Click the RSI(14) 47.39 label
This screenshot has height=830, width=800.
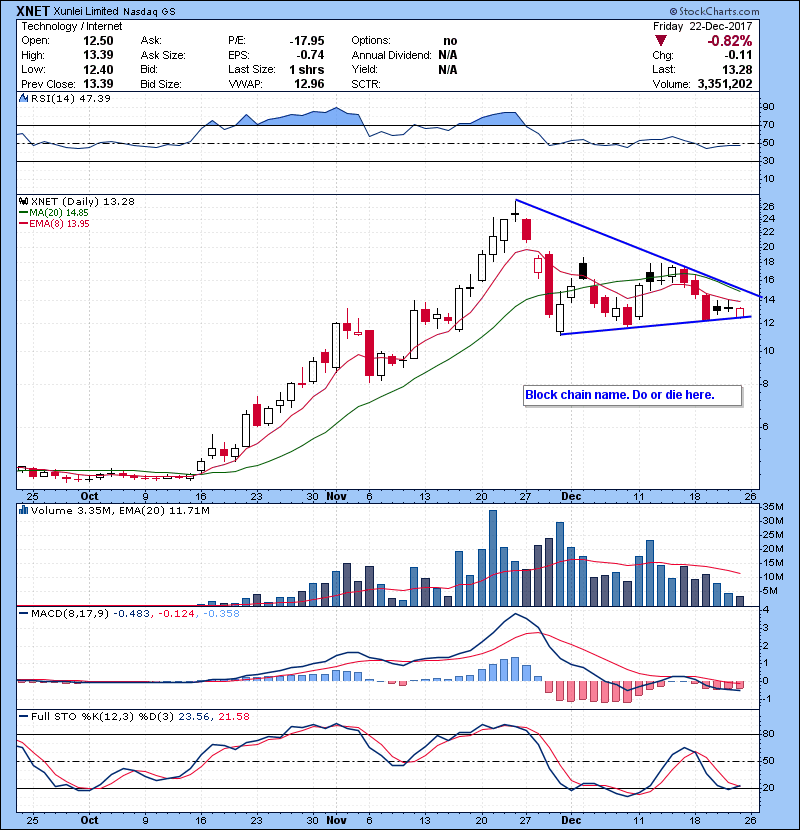tap(70, 98)
